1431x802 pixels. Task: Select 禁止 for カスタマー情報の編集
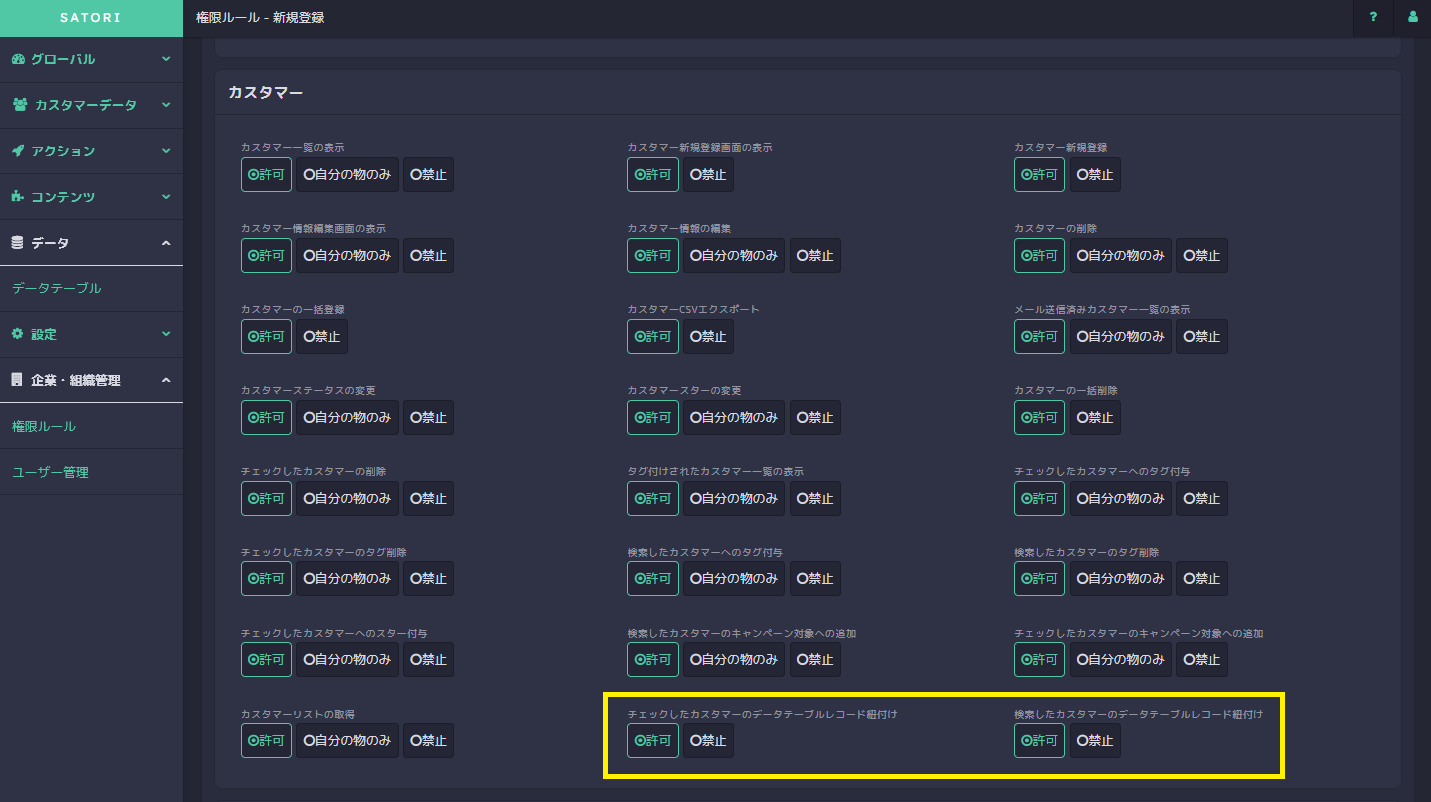click(815, 255)
